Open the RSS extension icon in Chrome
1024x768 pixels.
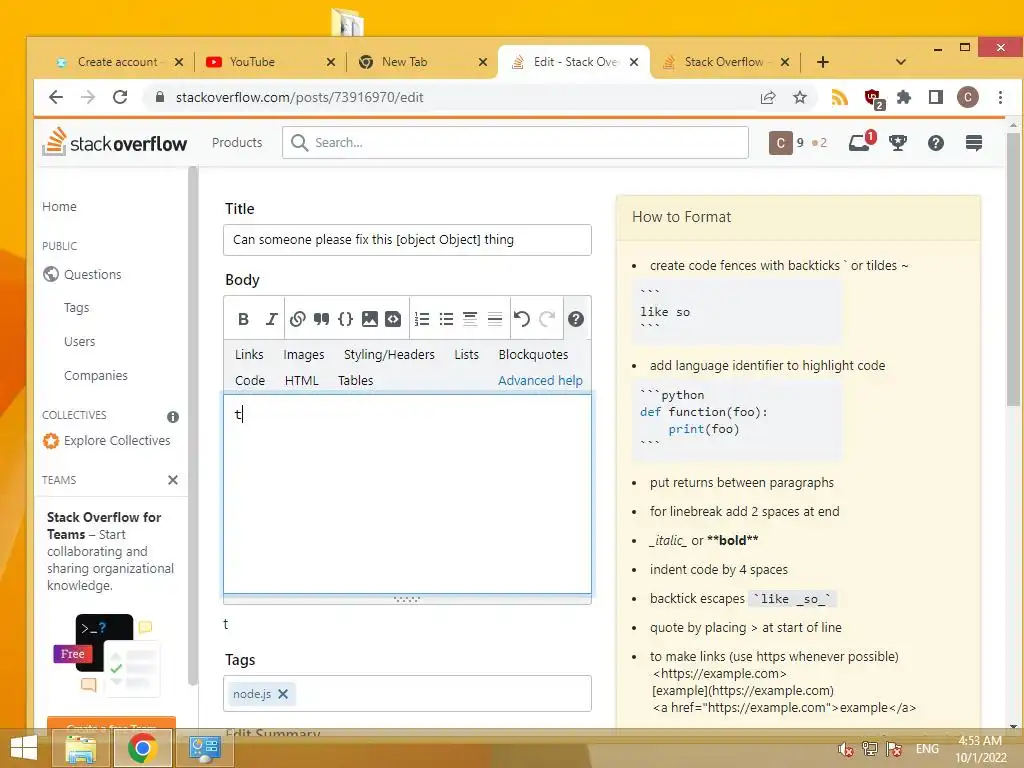coord(839,97)
